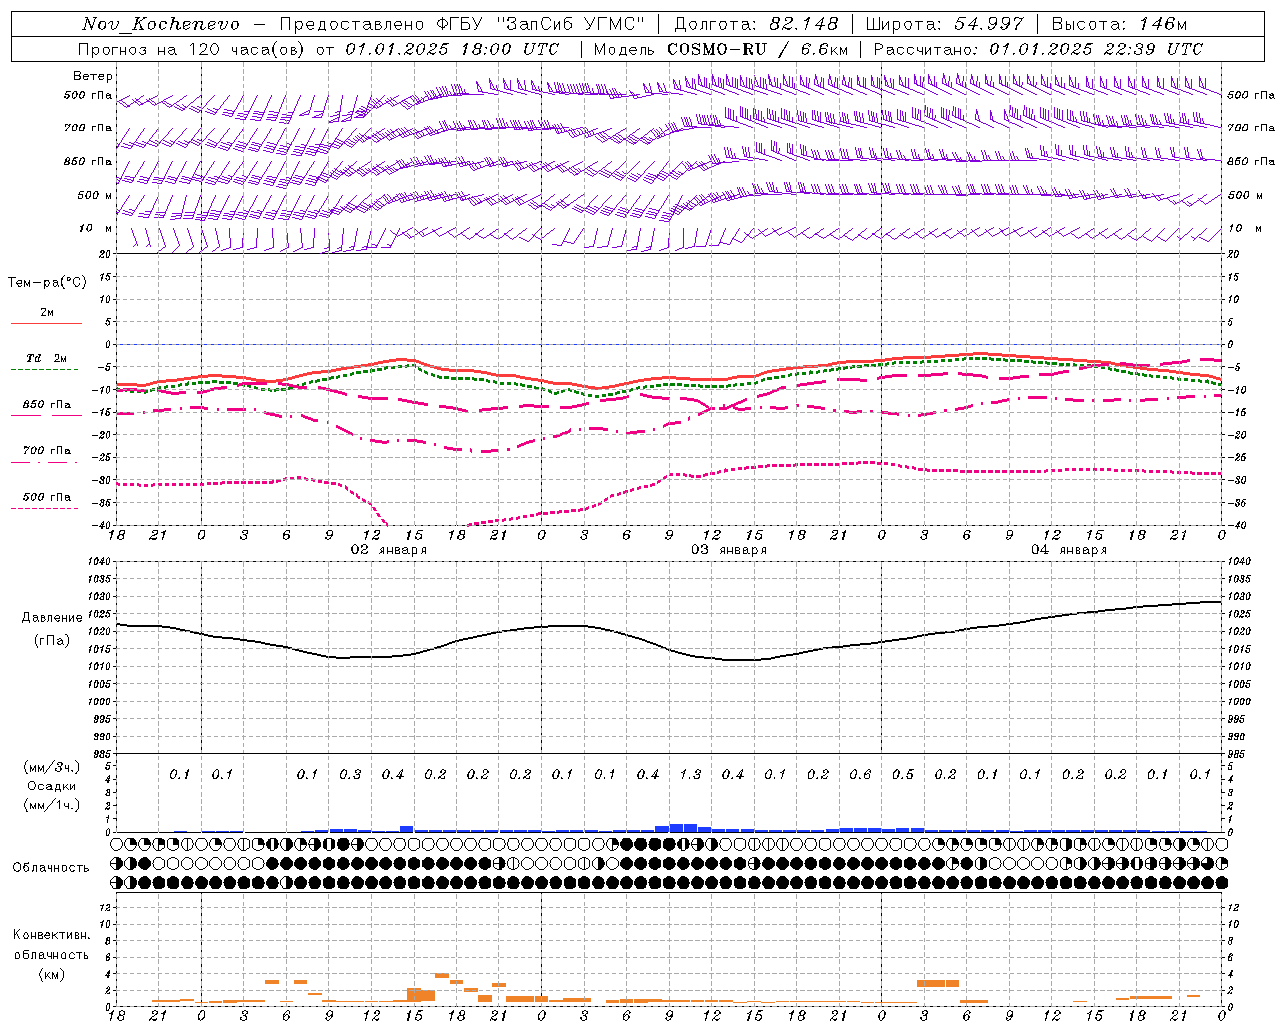The width and height of the screenshot is (1280, 1024).
Task: Select the provider text ФГБУ "ЗапСиб УГМС"
Action: (542, 24)
